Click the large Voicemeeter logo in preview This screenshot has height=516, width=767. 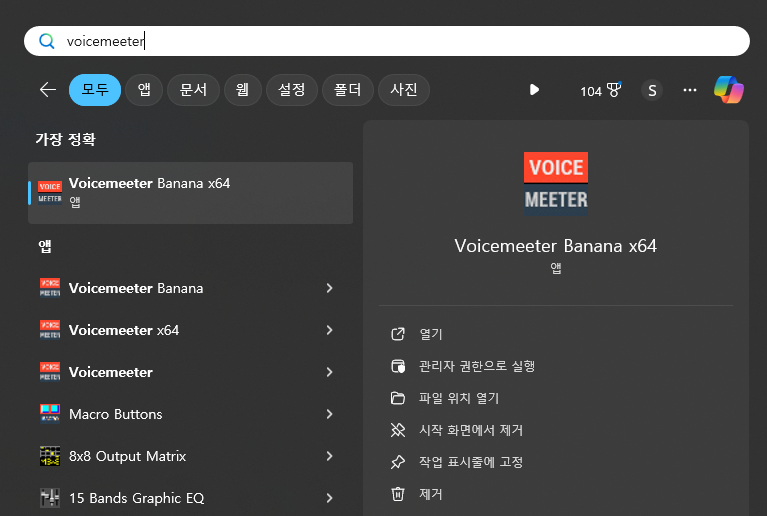click(x=556, y=184)
